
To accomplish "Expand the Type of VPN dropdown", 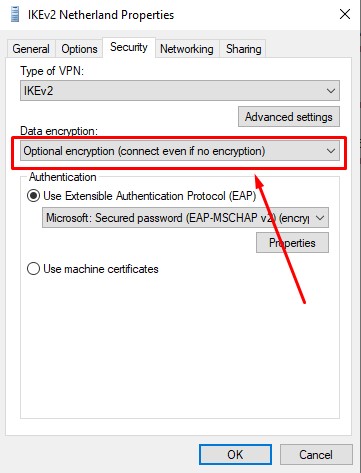I will (x=180, y=90).
